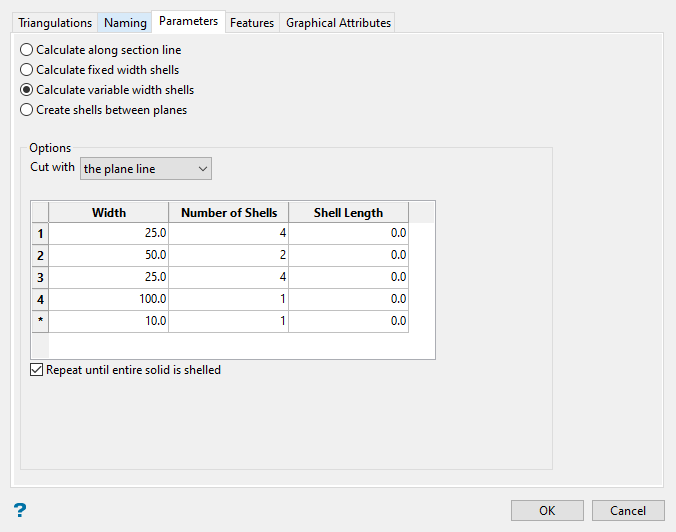Click the Width column header
This screenshot has height=532, width=676.
(x=109, y=212)
